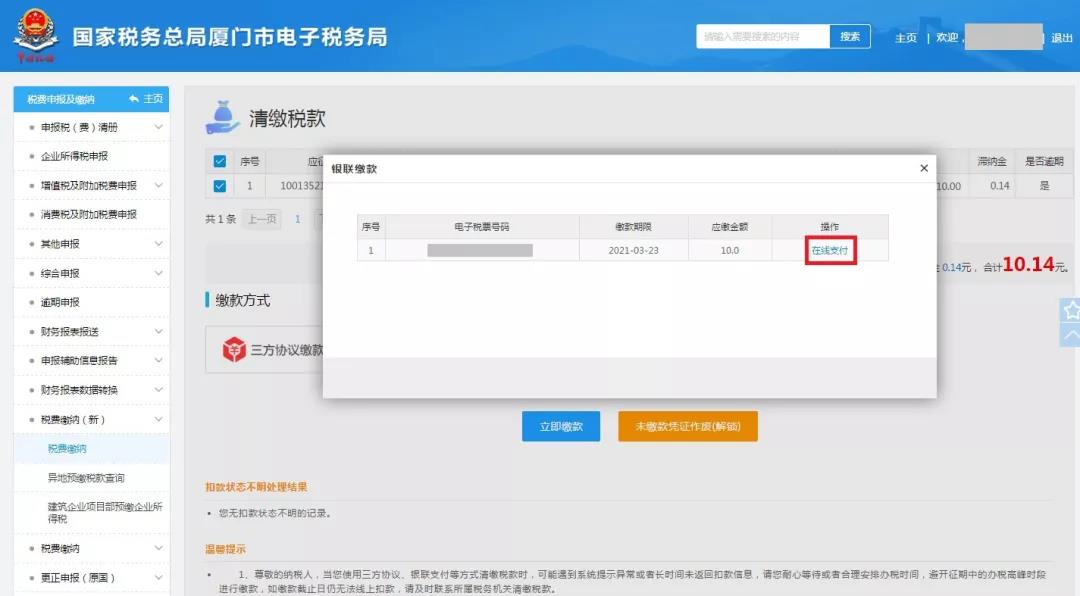Click 立即缴款 button

(561, 427)
